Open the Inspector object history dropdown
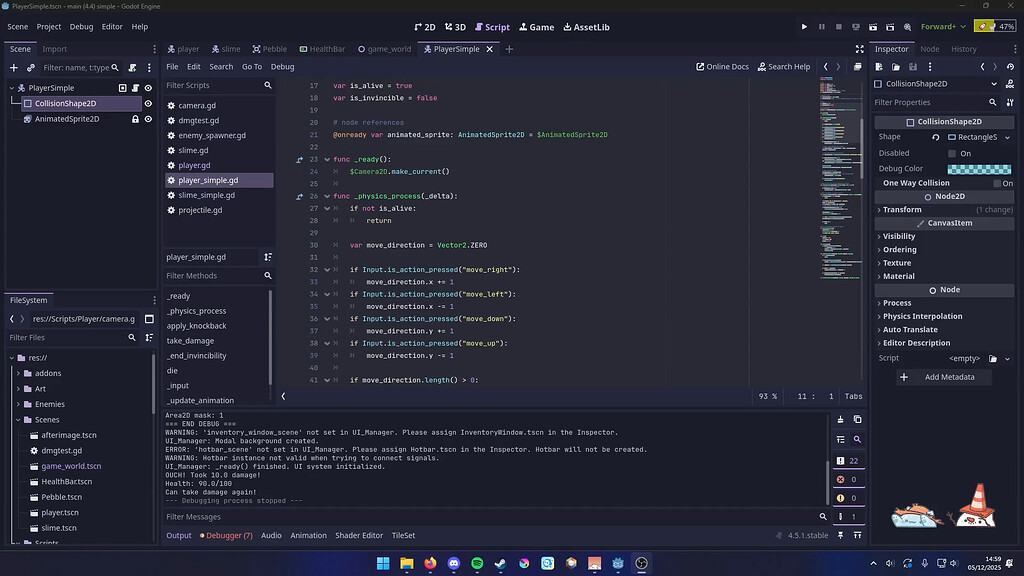This screenshot has height=576, width=1024. 1010,67
